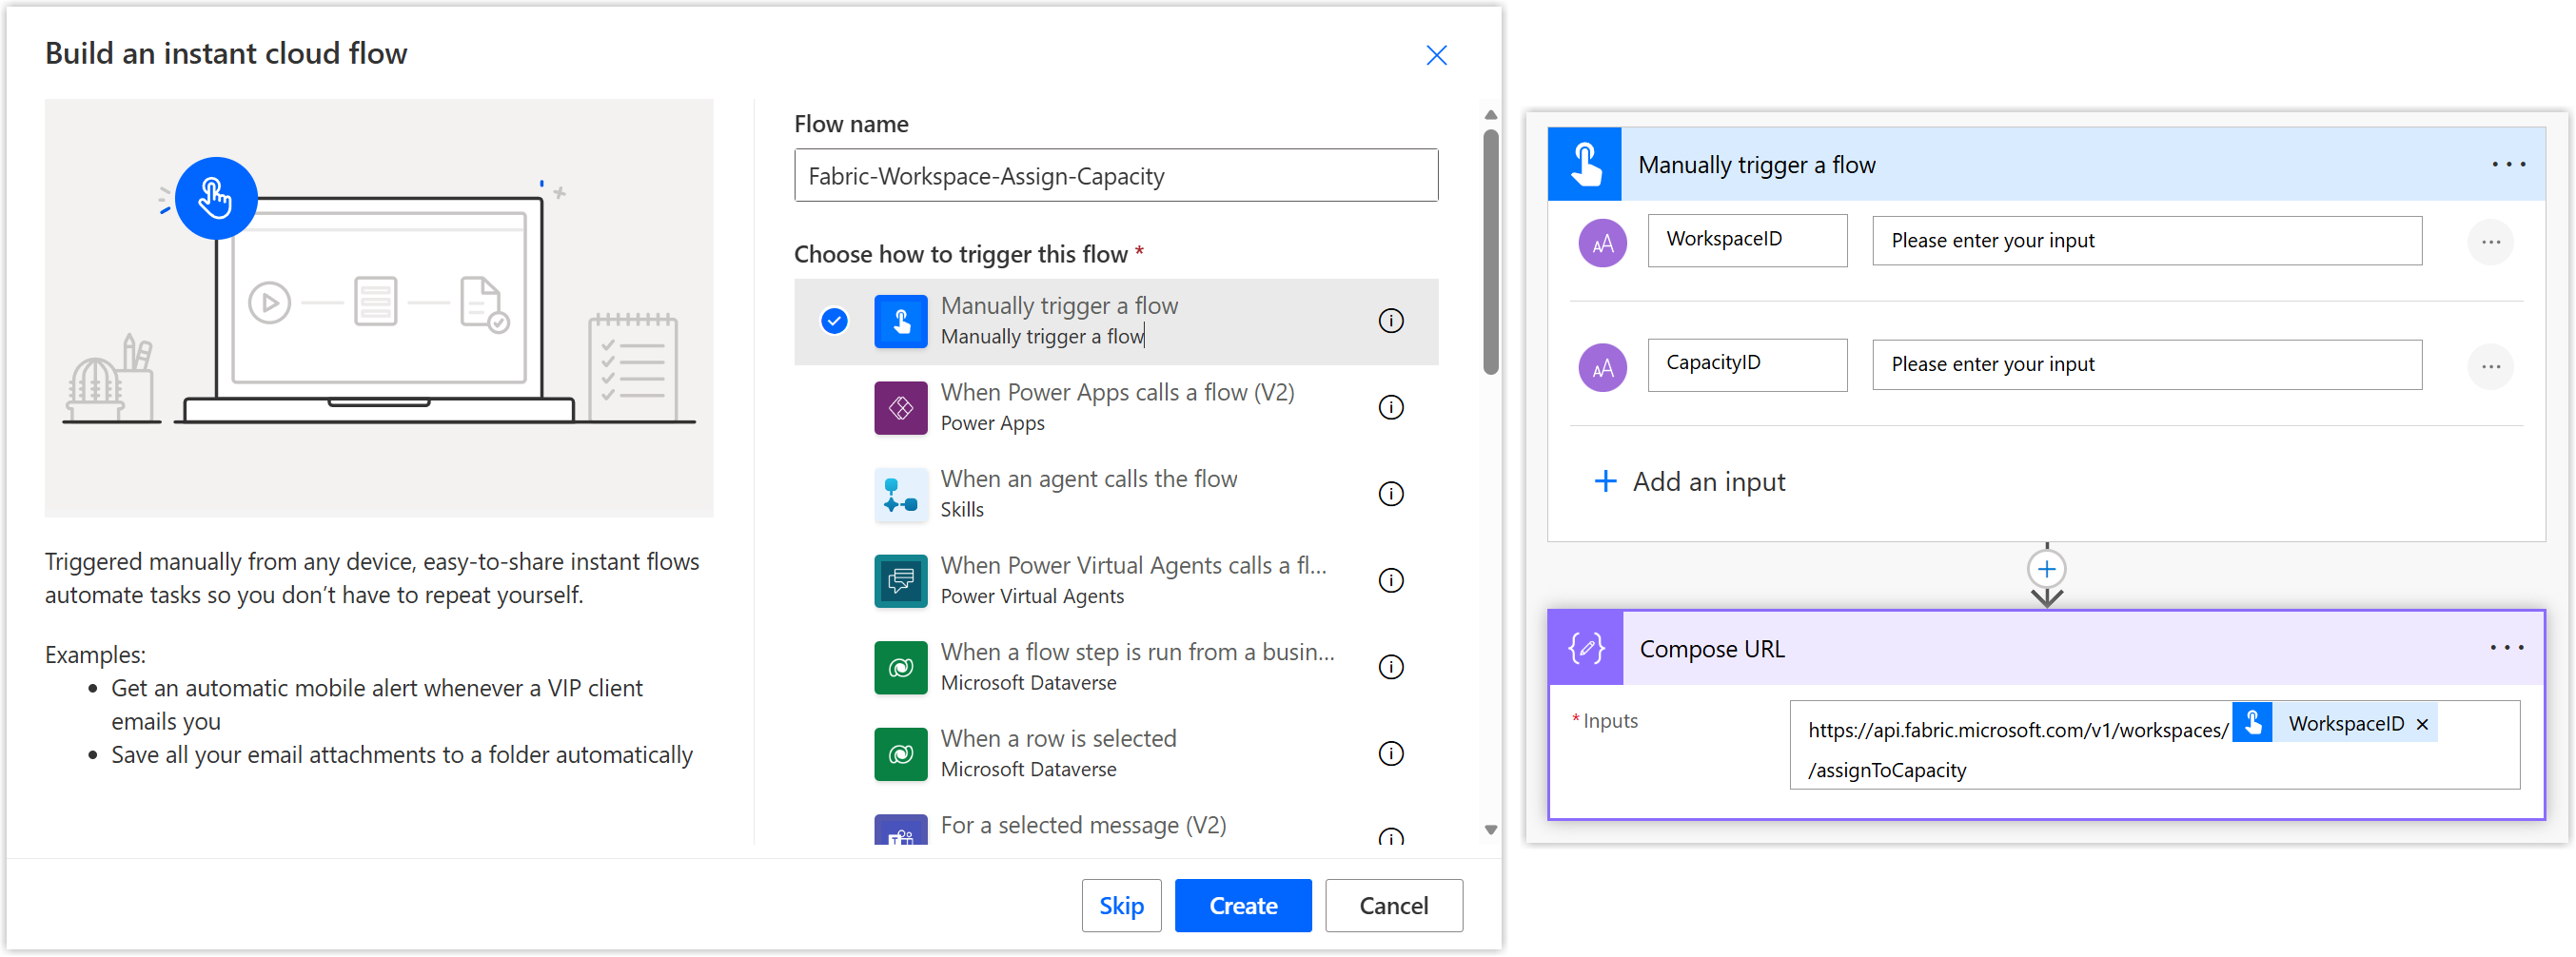
Task: Click the trigger list scrollbar thumb
Action: point(1490,252)
